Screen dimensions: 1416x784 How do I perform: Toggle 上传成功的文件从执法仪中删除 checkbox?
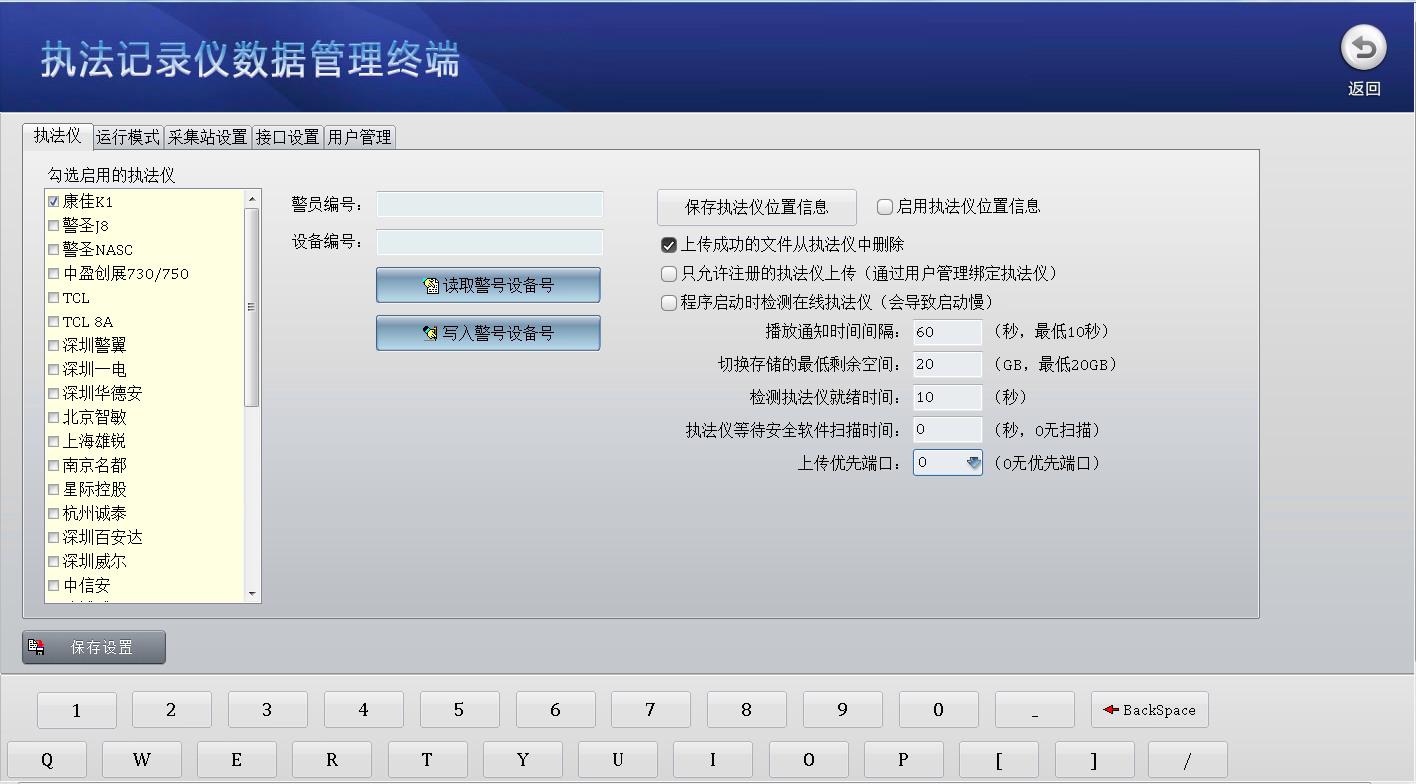[669, 245]
